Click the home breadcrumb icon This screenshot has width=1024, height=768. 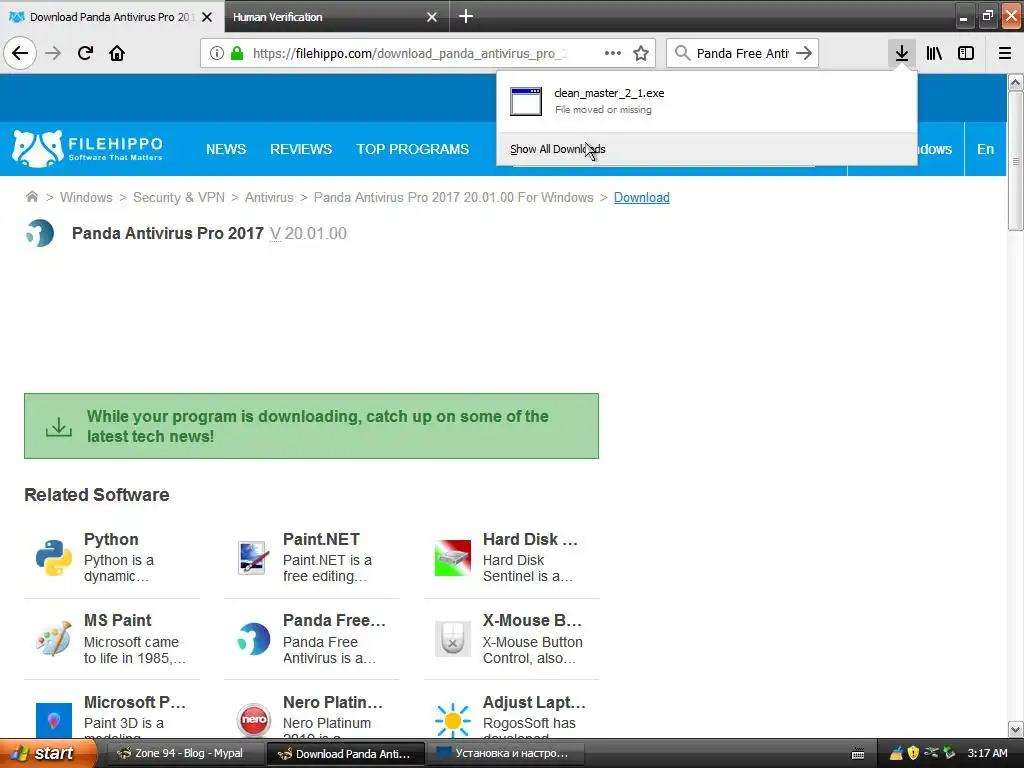[x=31, y=197]
